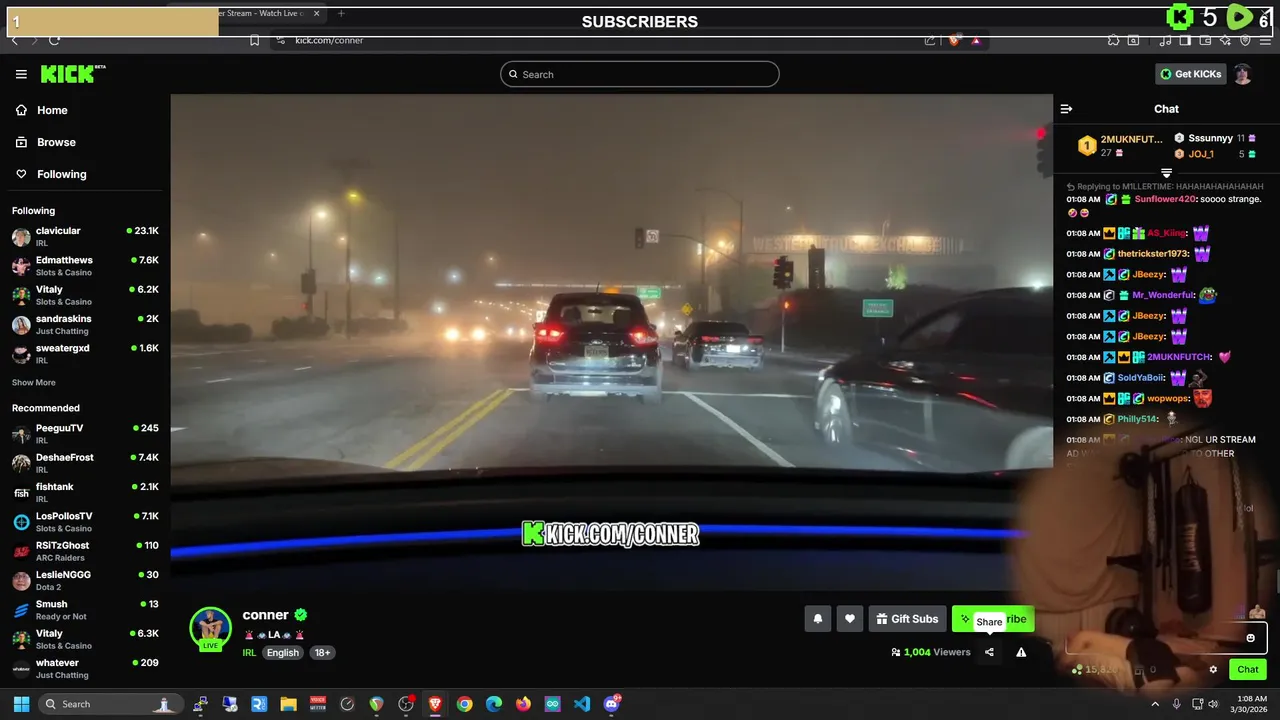Open LosPollosTV recommended channel
1280x720 pixels.
pyautogui.click(x=85, y=521)
